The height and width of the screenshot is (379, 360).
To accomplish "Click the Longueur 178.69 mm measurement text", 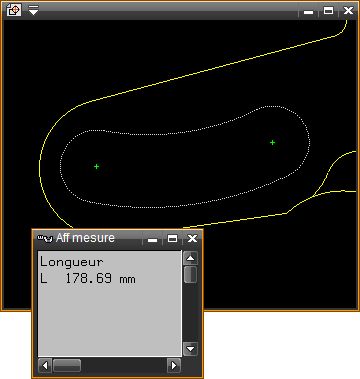I will point(88,270).
